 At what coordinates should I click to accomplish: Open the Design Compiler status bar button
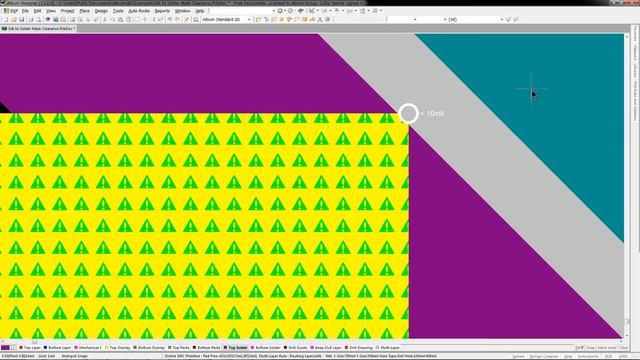pyautogui.click(x=544, y=356)
